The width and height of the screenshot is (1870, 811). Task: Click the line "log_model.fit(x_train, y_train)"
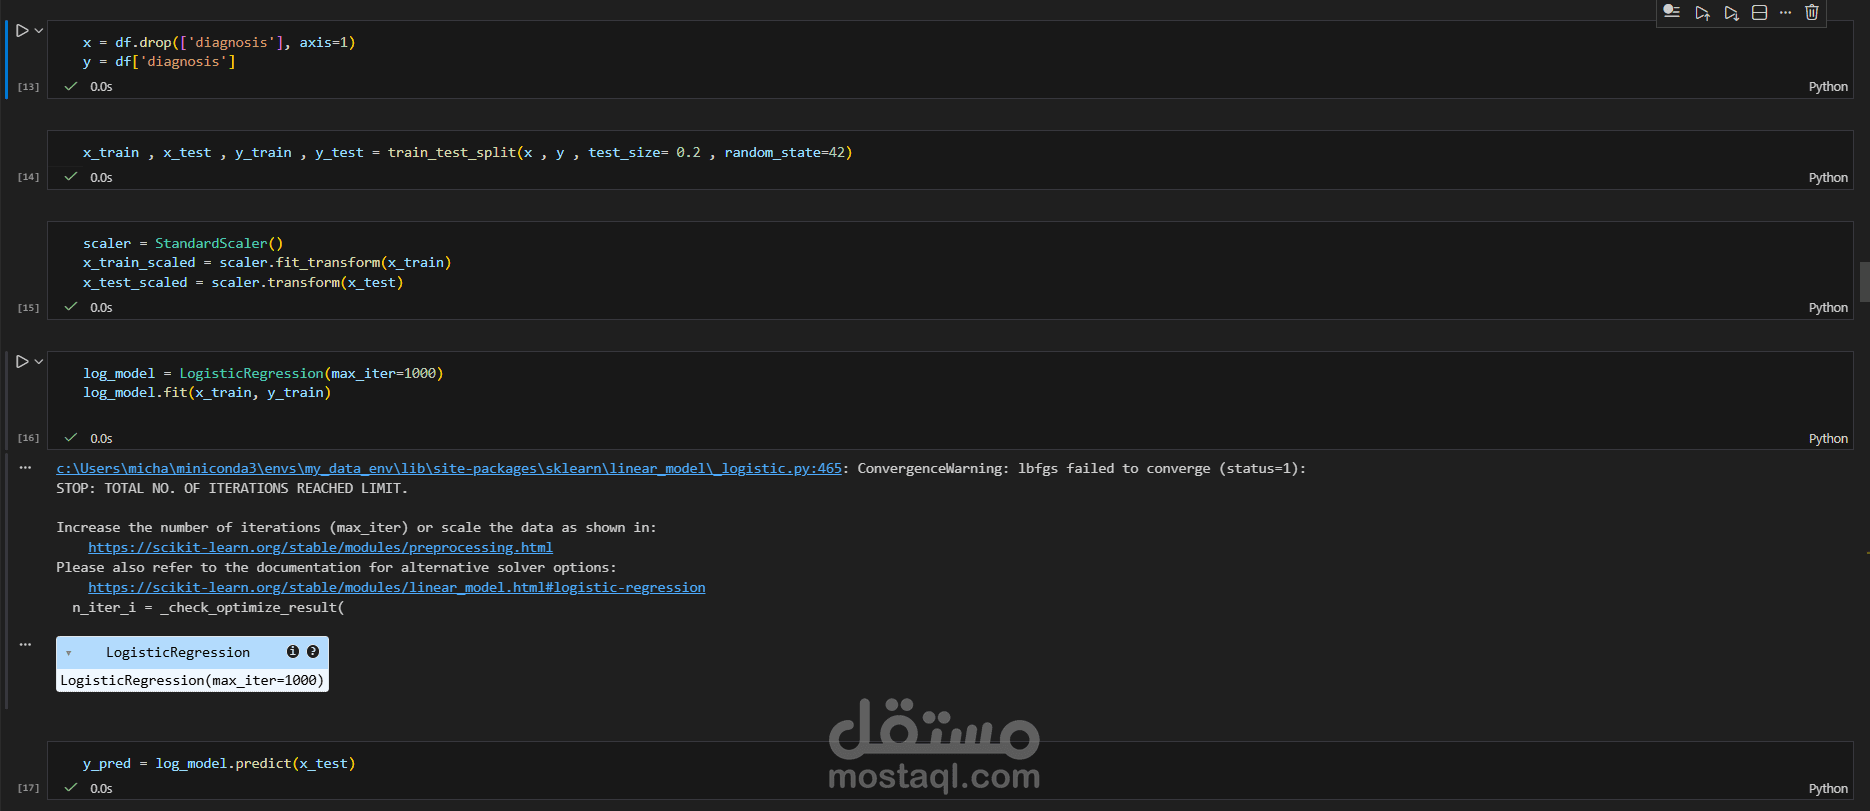click(207, 393)
